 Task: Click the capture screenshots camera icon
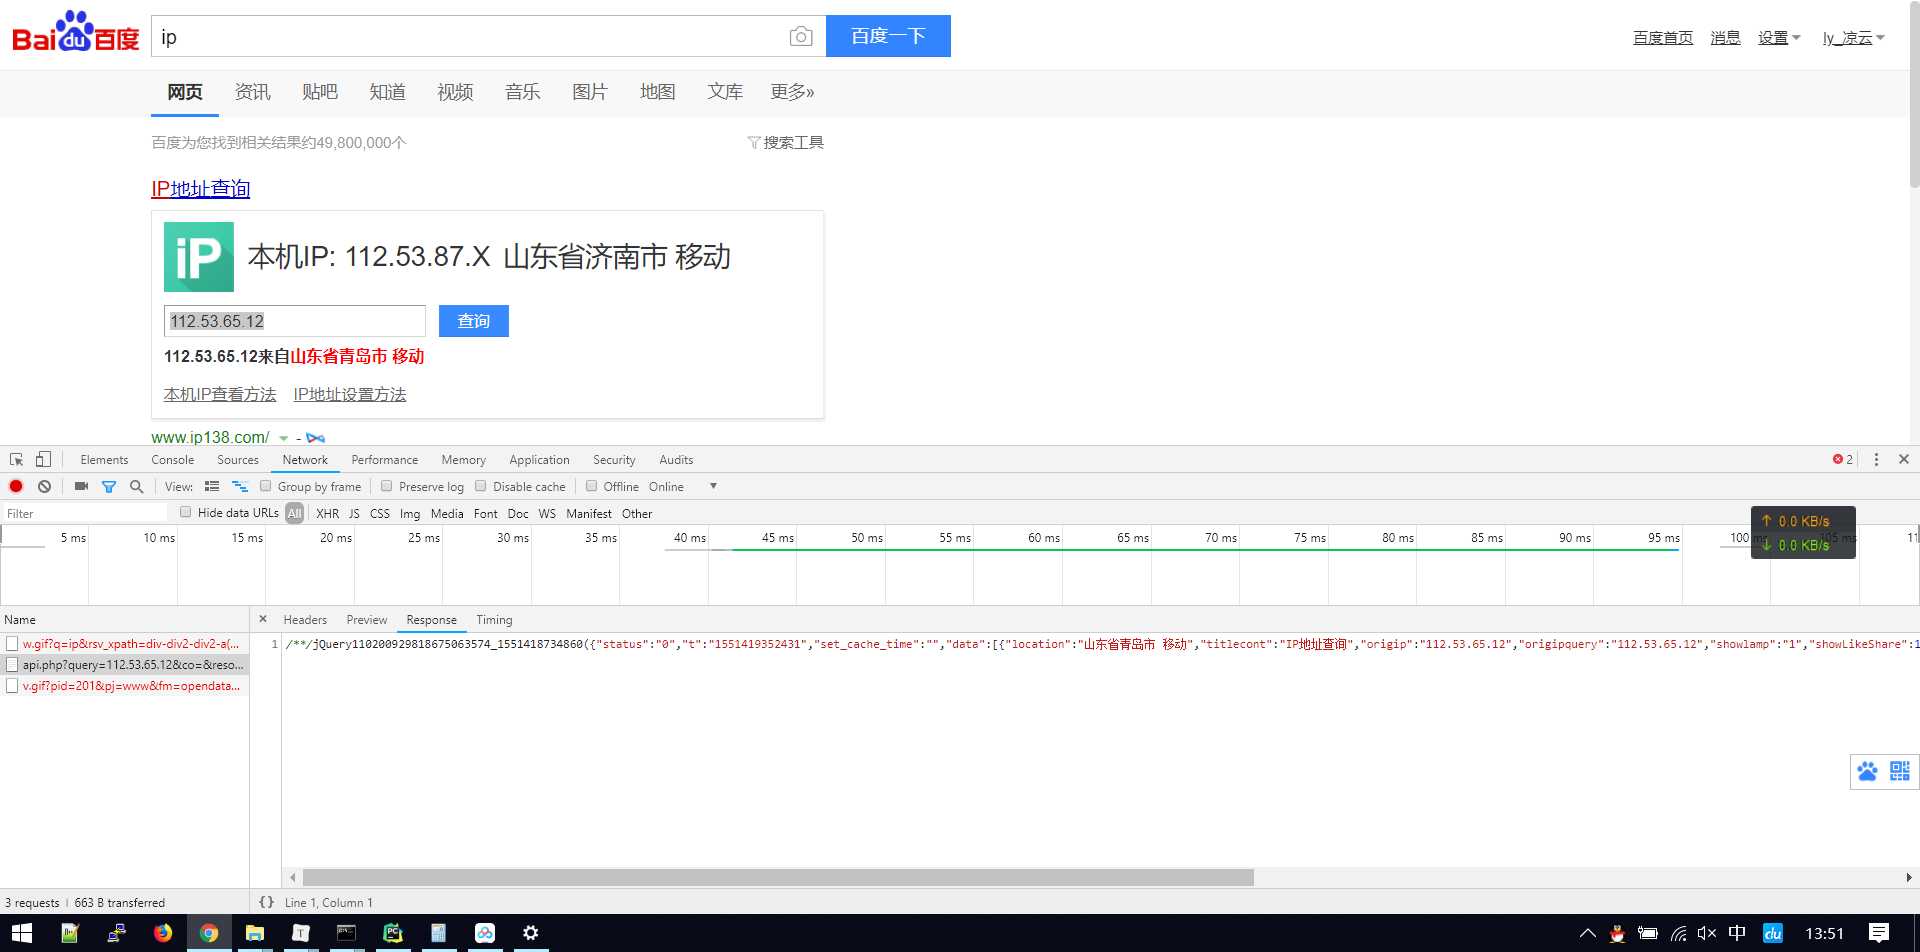pyautogui.click(x=81, y=486)
